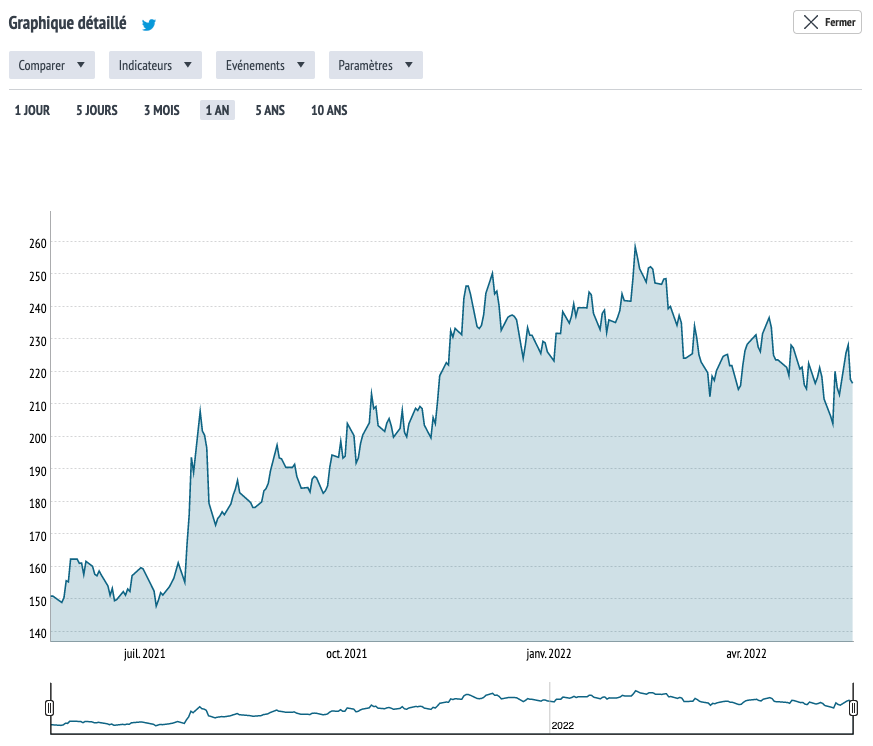The image size is (873, 746).
Task: Select the 1 JOUR time range
Action: [x=32, y=110]
